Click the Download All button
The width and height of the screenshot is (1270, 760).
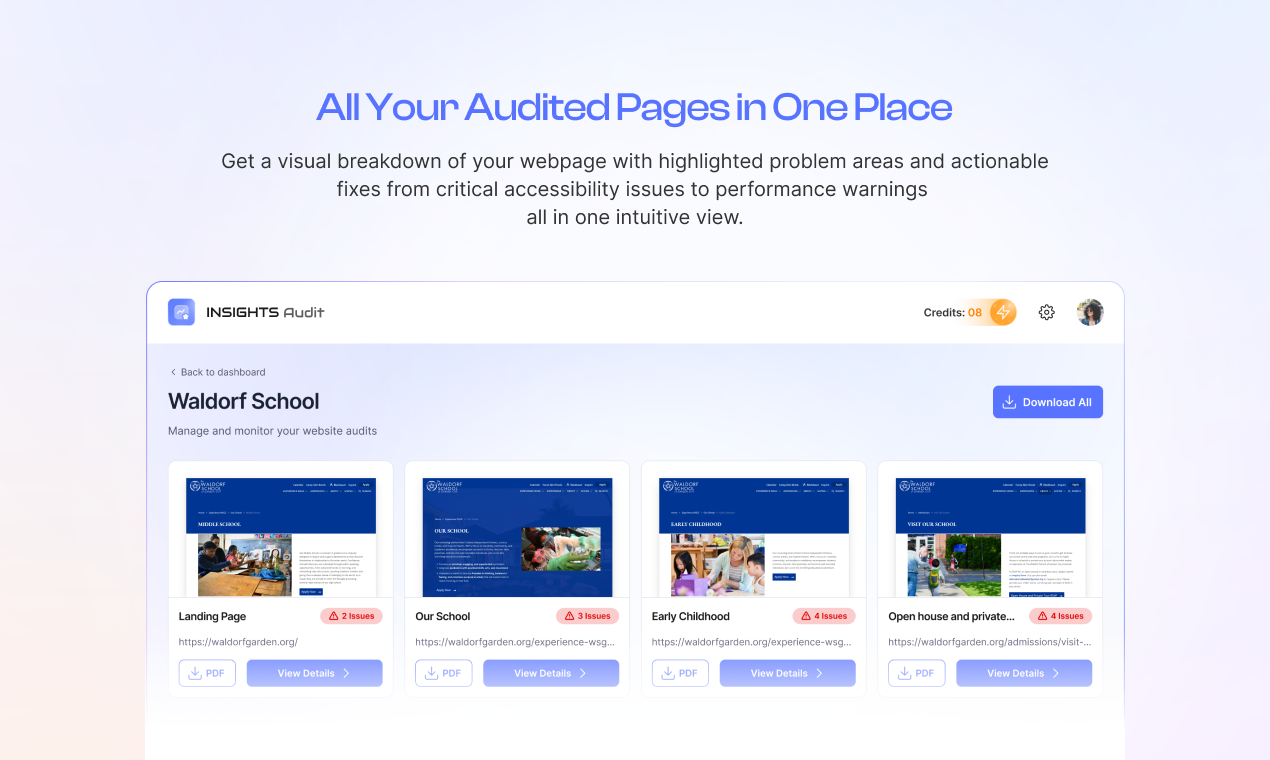pyautogui.click(x=1048, y=401)
